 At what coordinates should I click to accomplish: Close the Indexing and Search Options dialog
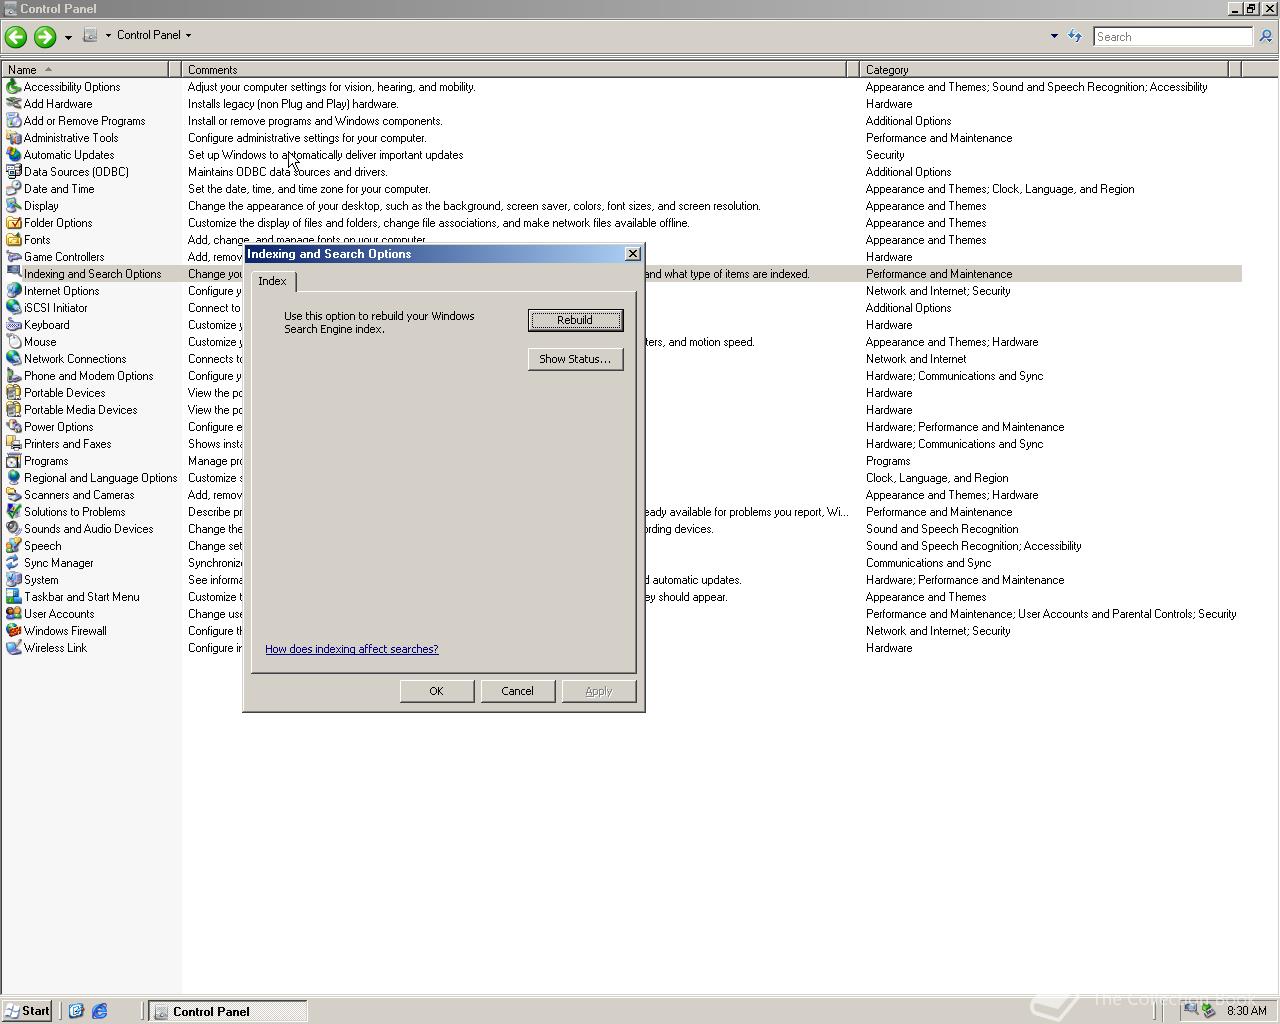point(632,254)
